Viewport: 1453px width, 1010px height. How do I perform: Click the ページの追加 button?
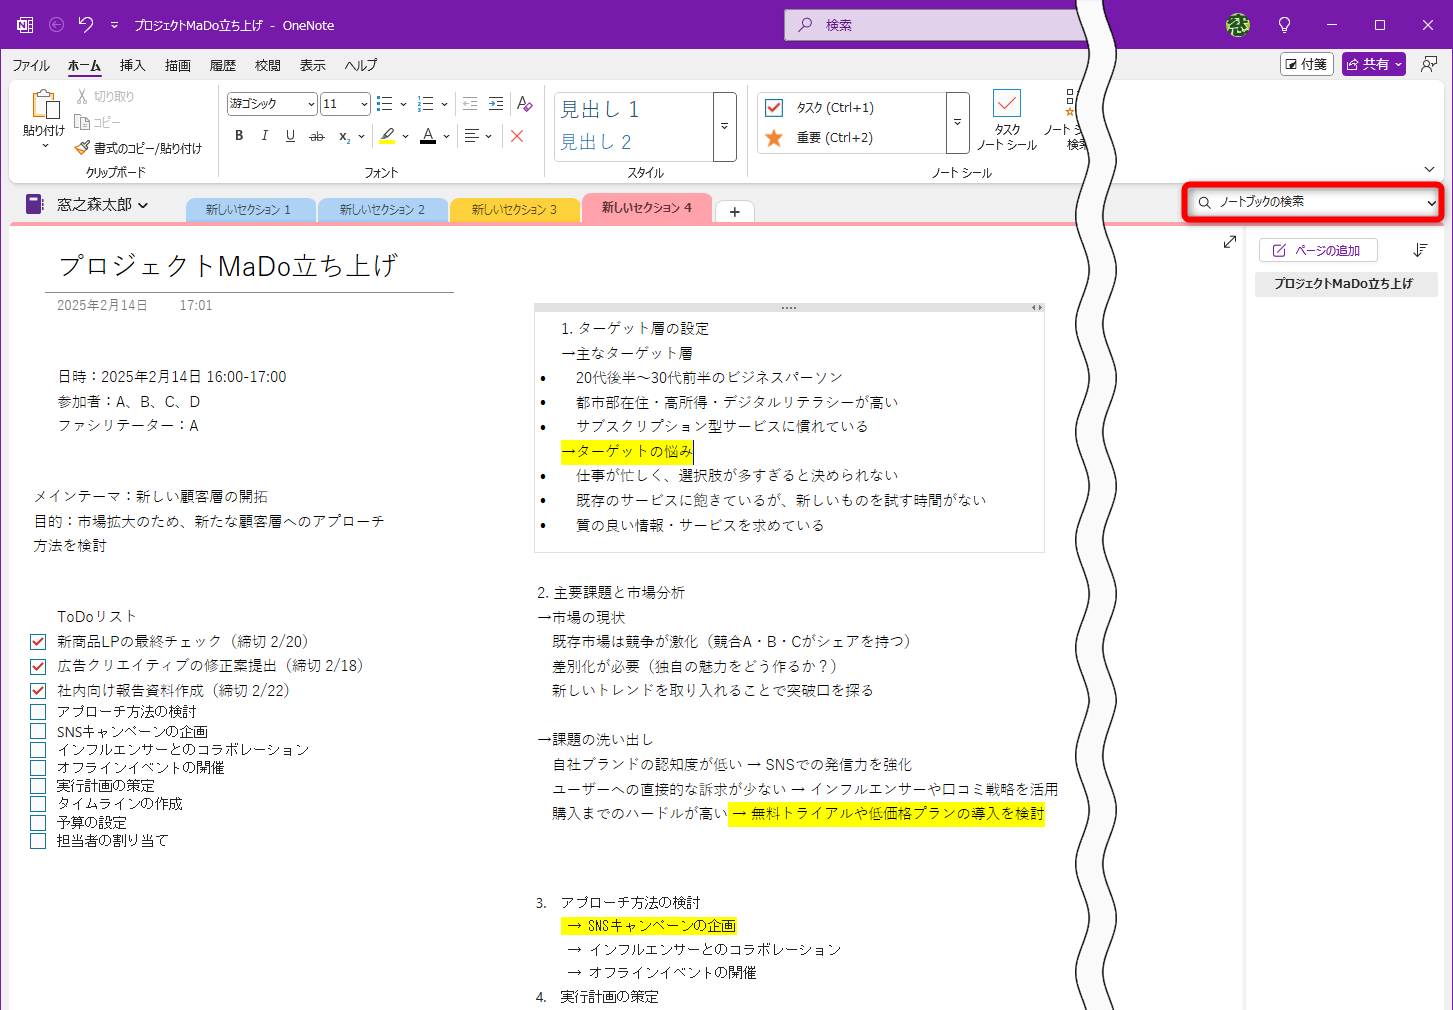(1318, 250)
